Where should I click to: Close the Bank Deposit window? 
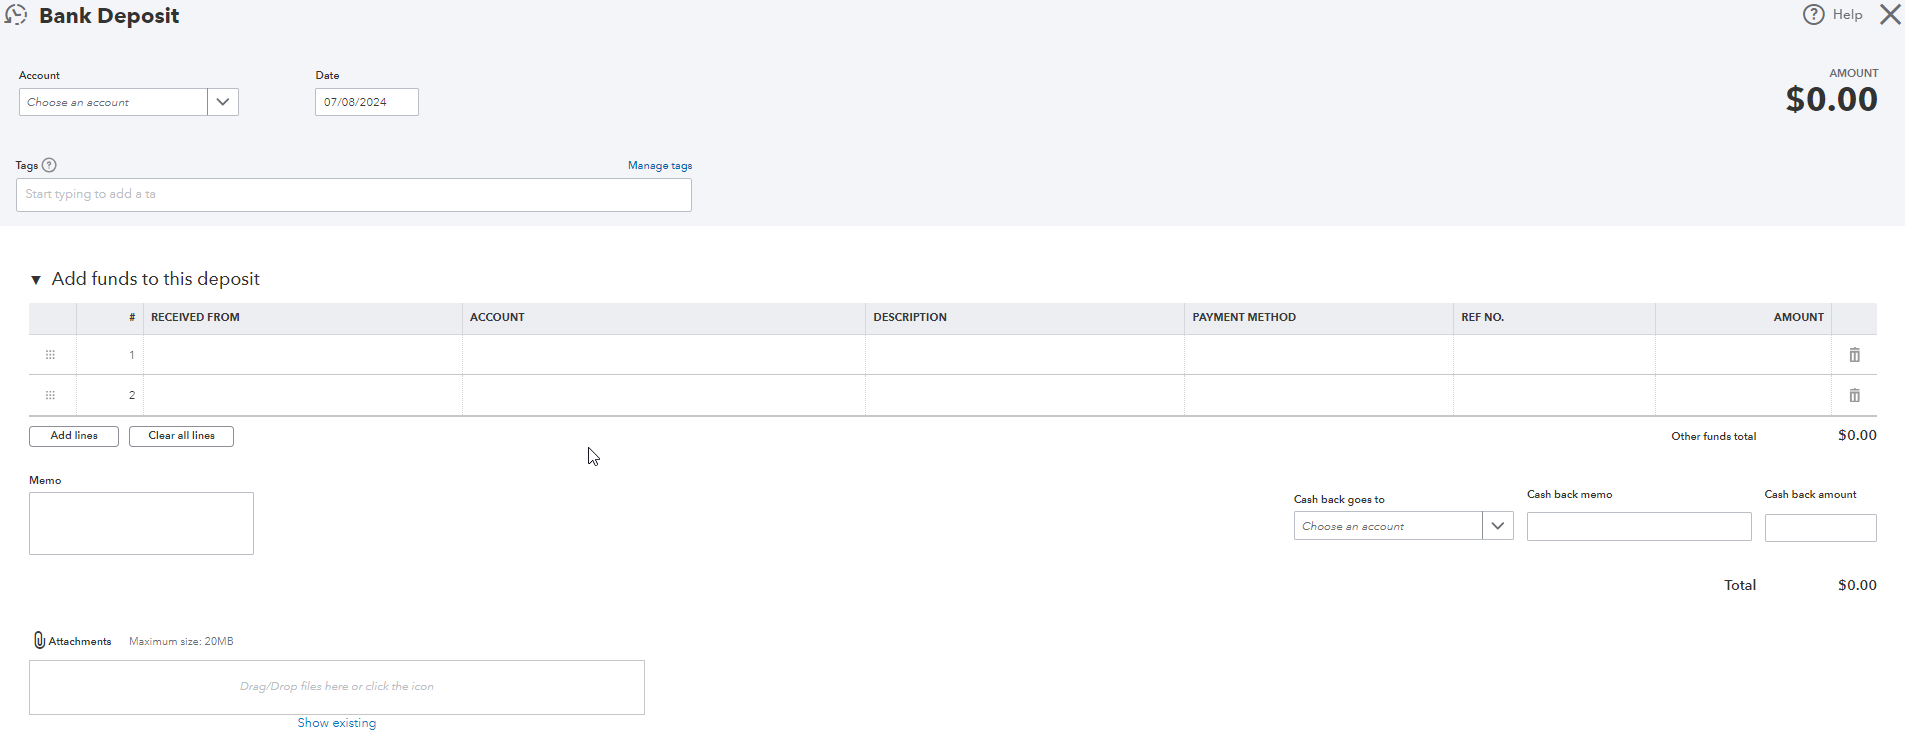click(x=1889, y=15)
